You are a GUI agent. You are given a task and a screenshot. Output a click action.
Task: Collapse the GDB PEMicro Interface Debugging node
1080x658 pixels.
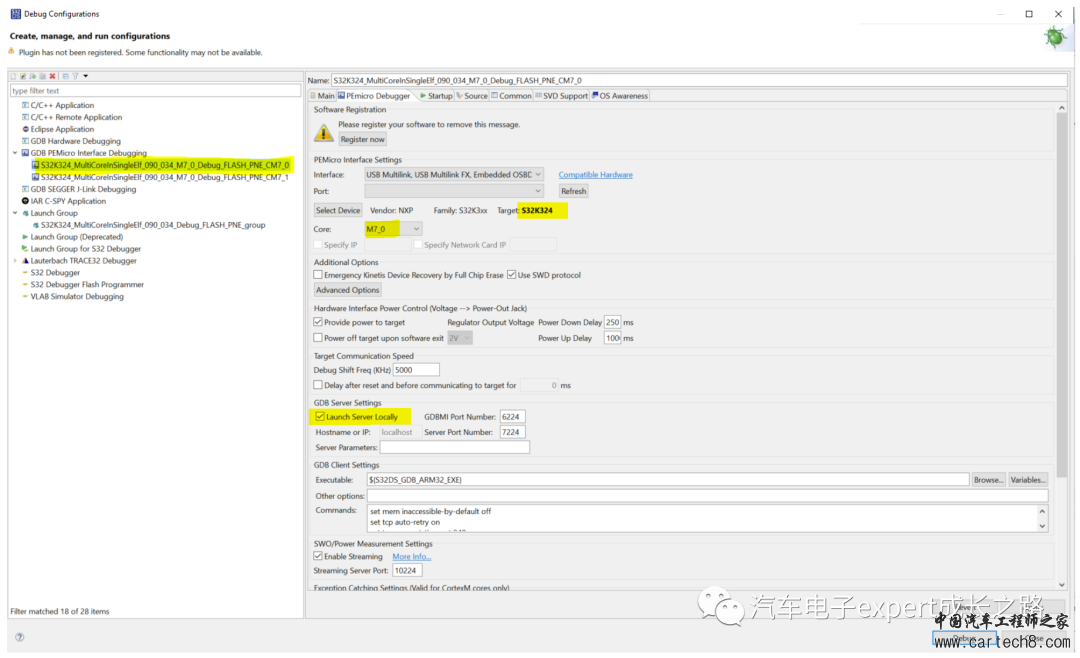tap(15, 153)
